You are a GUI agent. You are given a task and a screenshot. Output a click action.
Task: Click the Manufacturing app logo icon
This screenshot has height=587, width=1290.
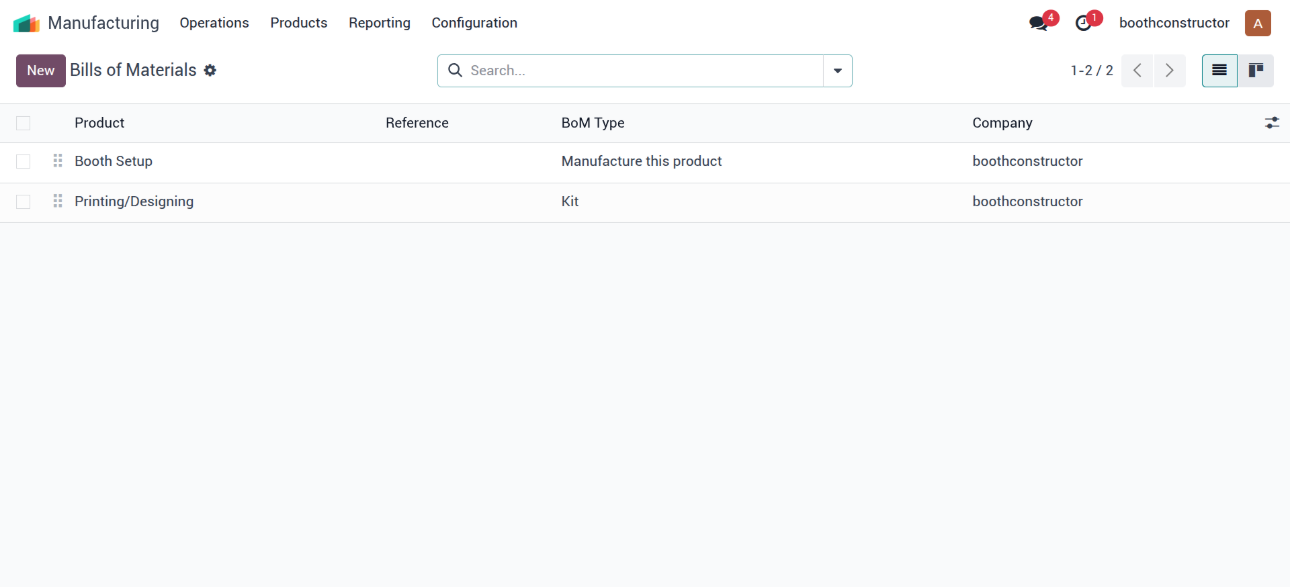(x=27, y=23)
